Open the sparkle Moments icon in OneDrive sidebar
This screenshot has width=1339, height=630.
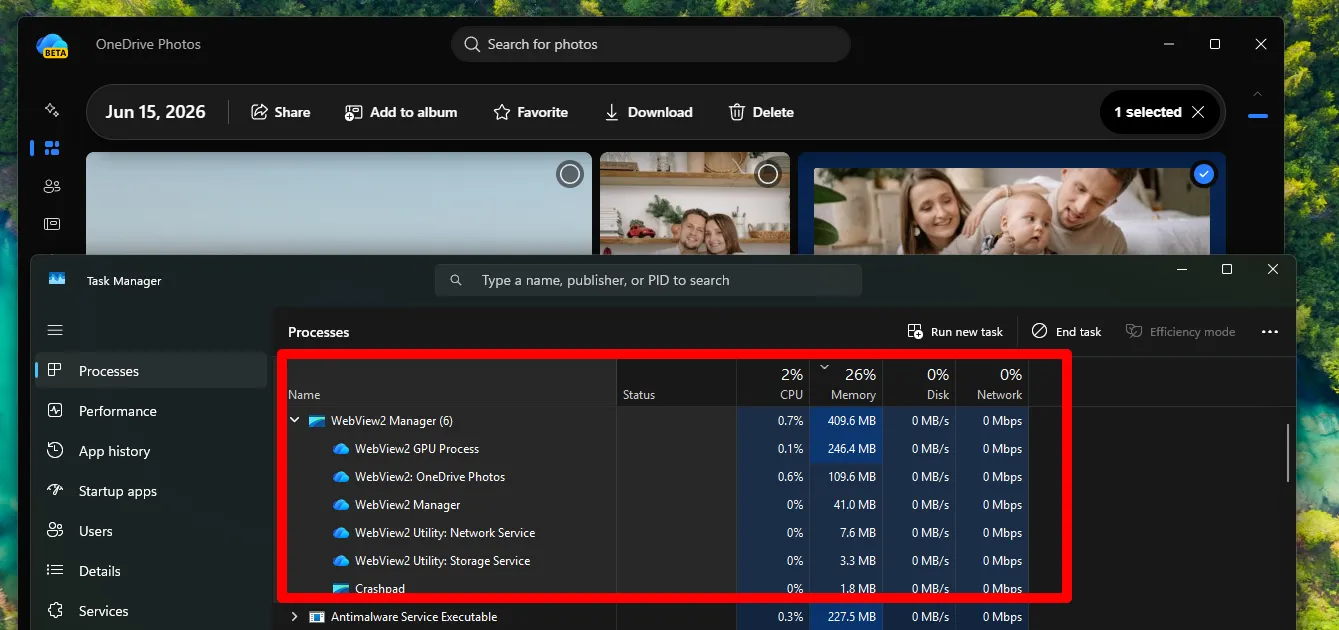pos(52,110)
